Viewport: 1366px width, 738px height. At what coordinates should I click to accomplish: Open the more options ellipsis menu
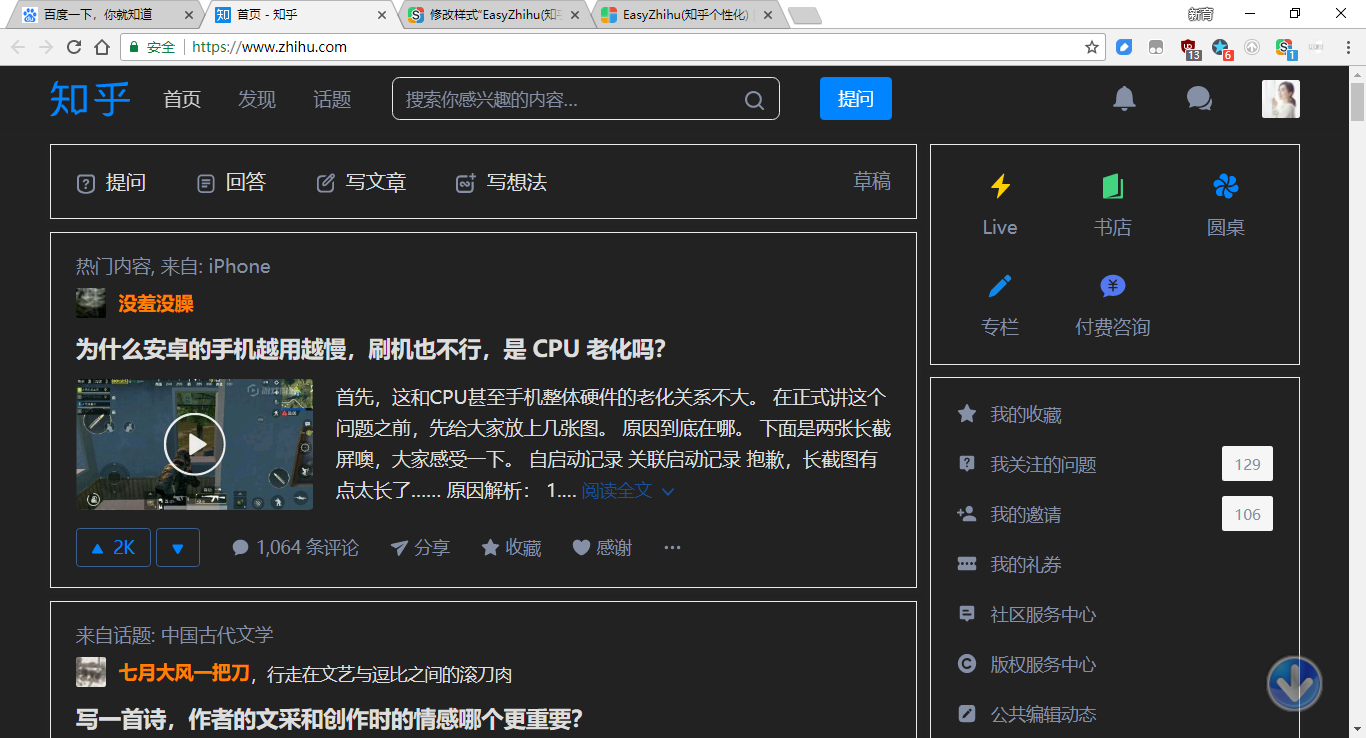point(673,548)
